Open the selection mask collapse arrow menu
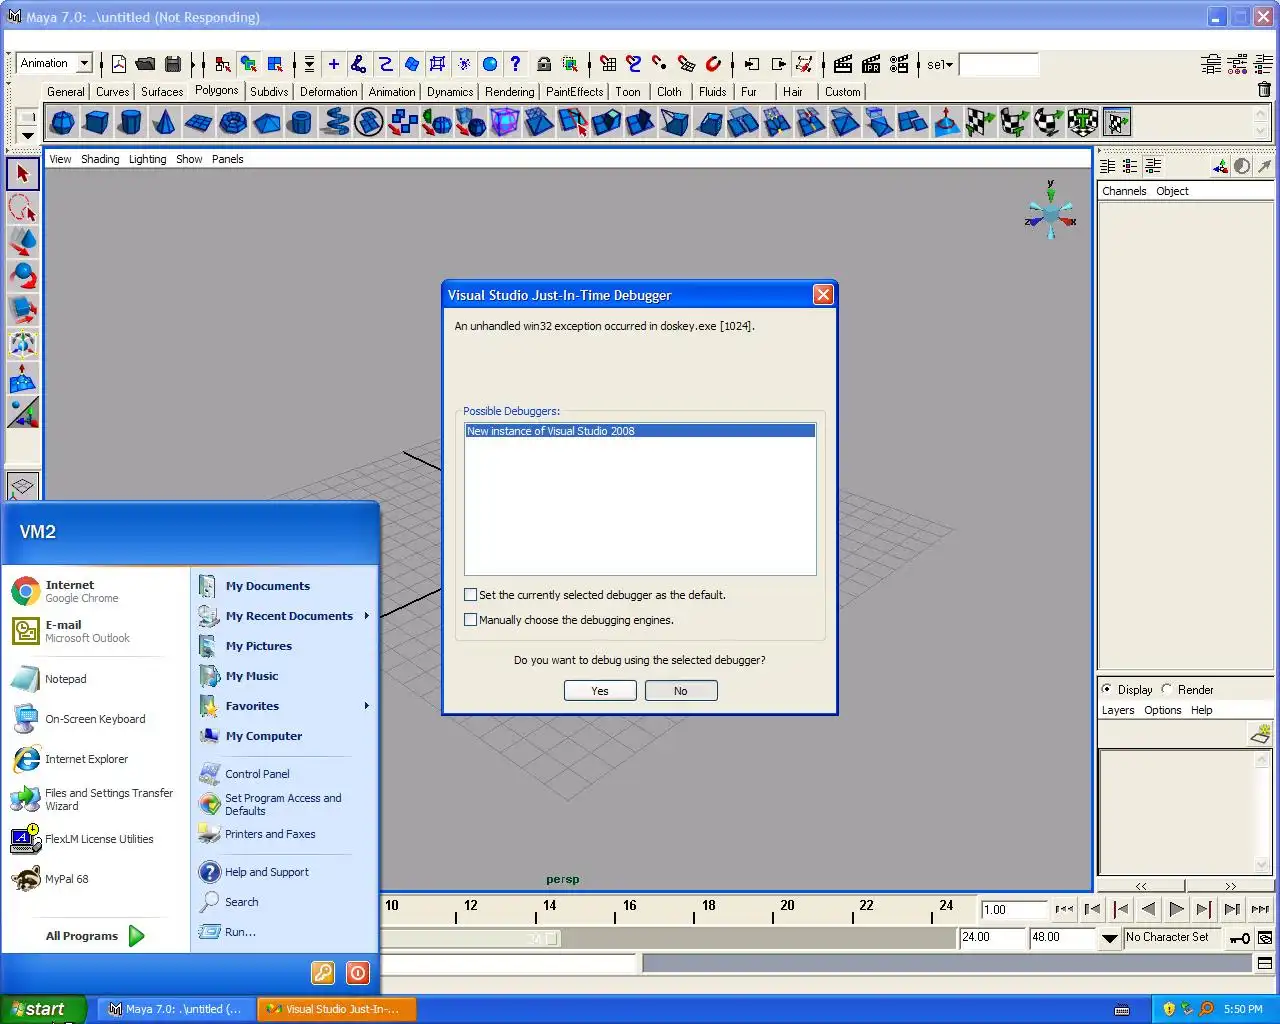Viewport: 1280px width, 1024px height. click(309, 64)
